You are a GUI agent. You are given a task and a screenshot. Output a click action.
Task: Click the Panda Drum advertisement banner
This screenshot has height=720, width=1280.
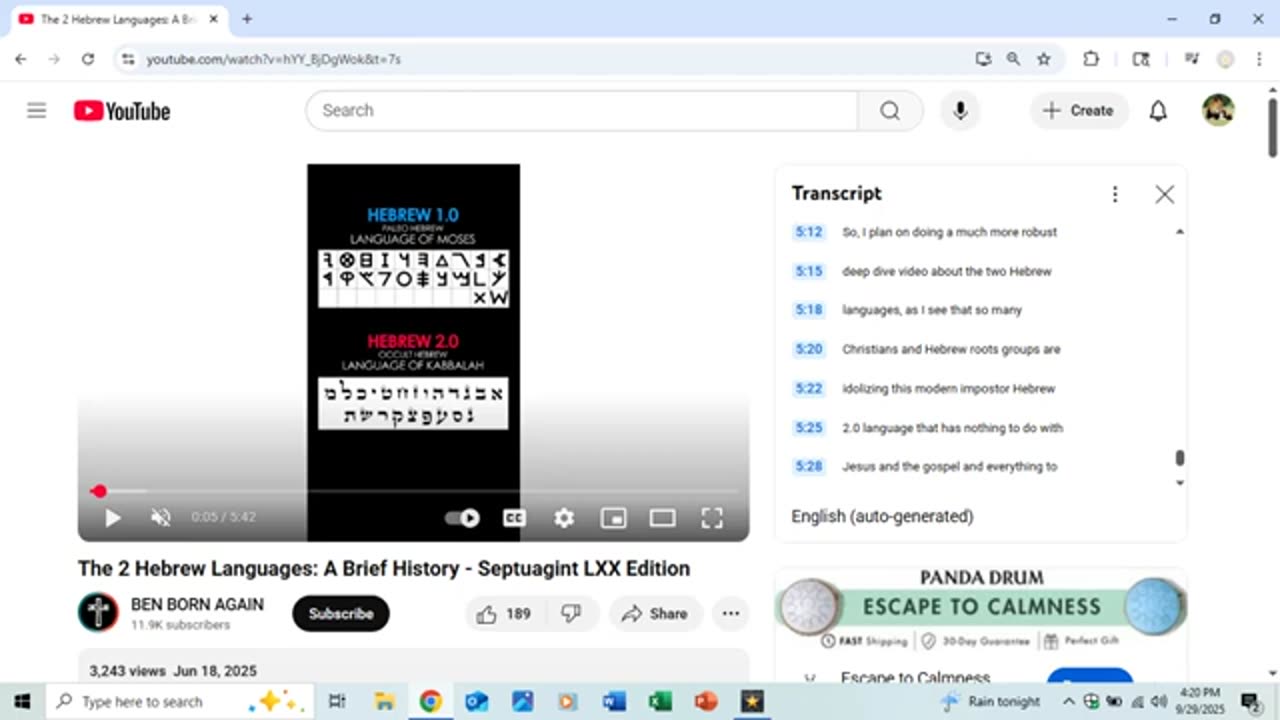(981, 610)
